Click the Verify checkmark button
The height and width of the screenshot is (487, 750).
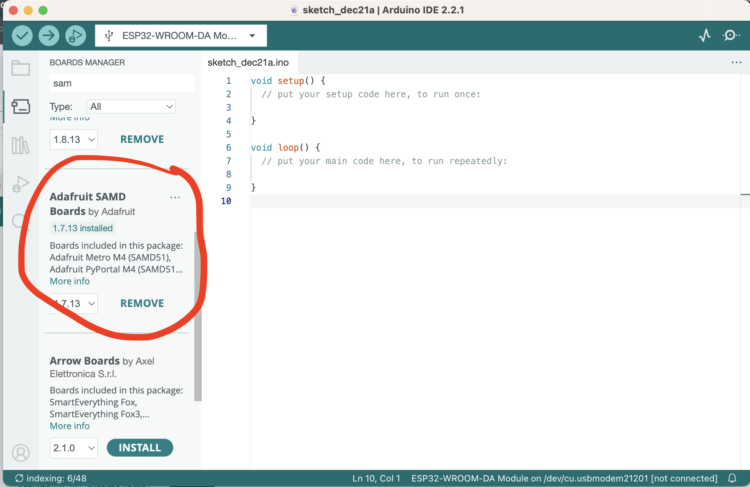pyautogui.click(x=22, y=35)
